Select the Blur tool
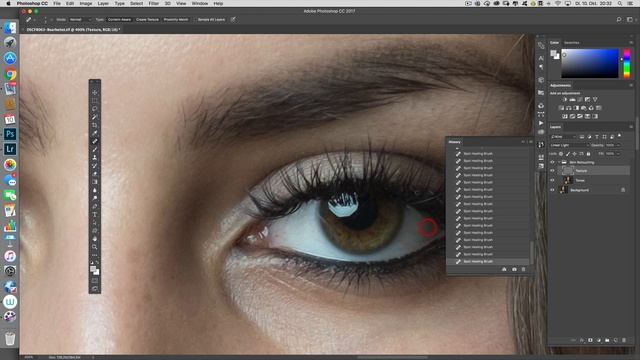The width and height of the screenshot is (640, 360). click(x=95, y=190)
